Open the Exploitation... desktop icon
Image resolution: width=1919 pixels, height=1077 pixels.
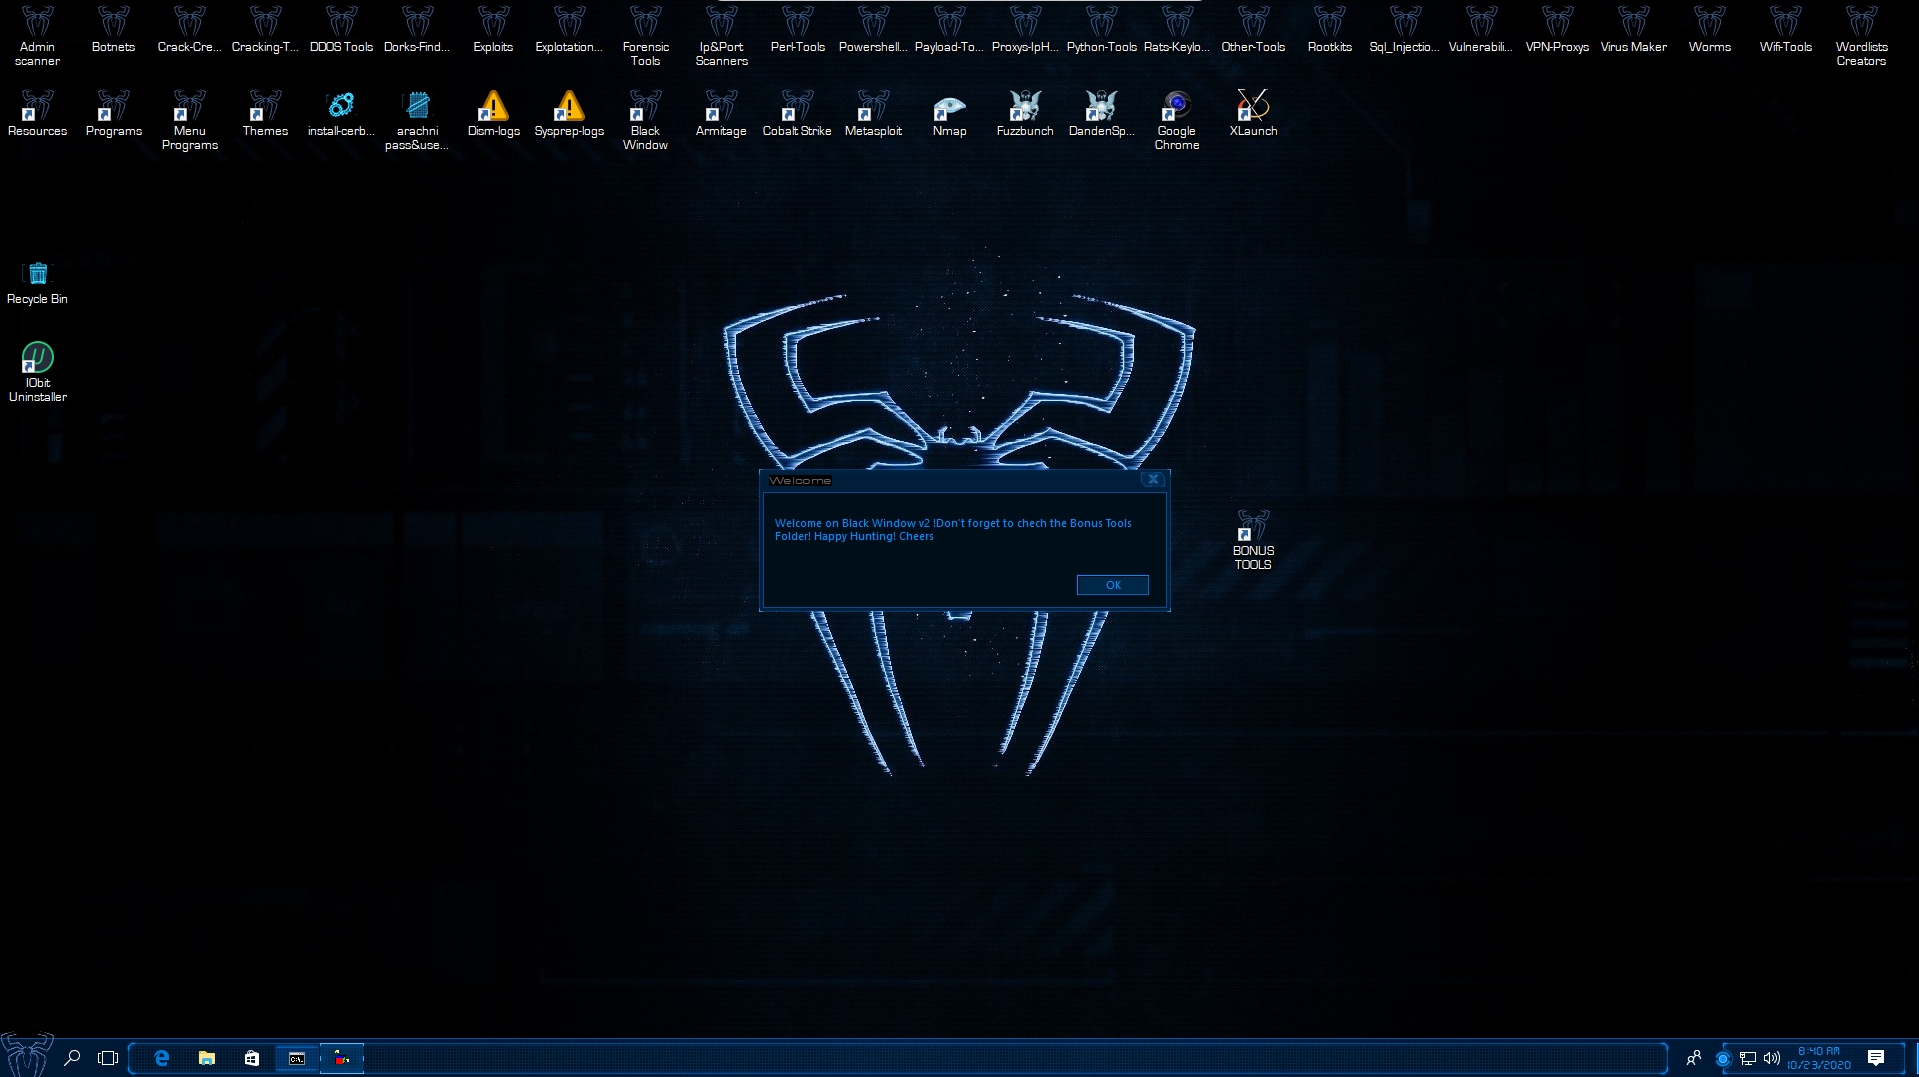click(569, 30)
